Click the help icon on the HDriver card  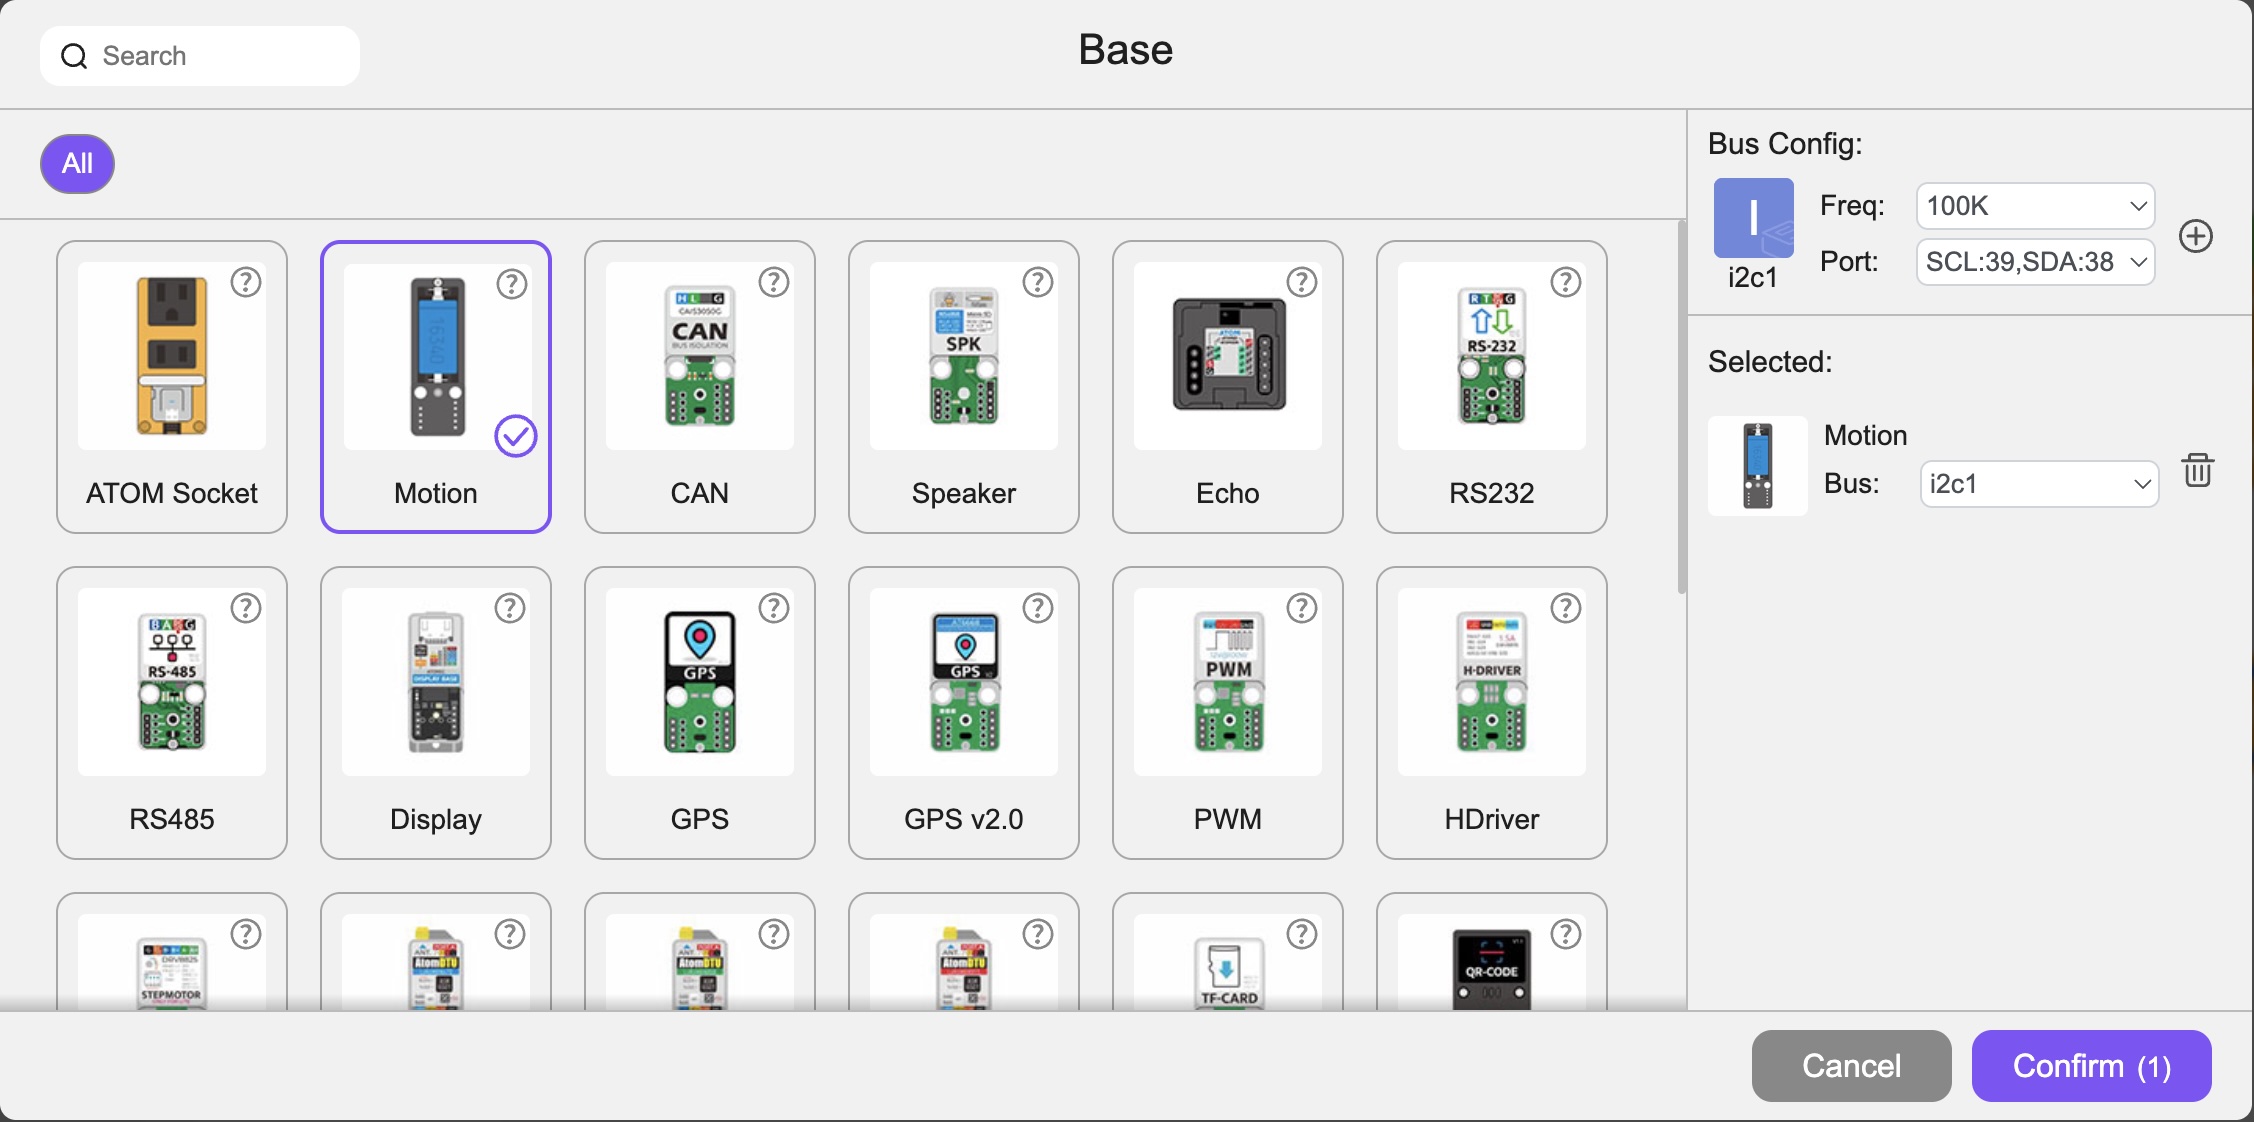coord(1566,608)
